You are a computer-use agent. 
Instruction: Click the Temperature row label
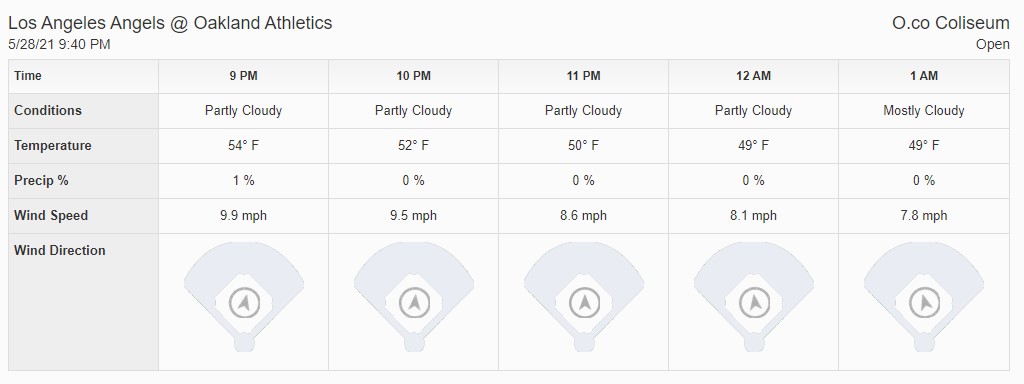pos(53,146)
